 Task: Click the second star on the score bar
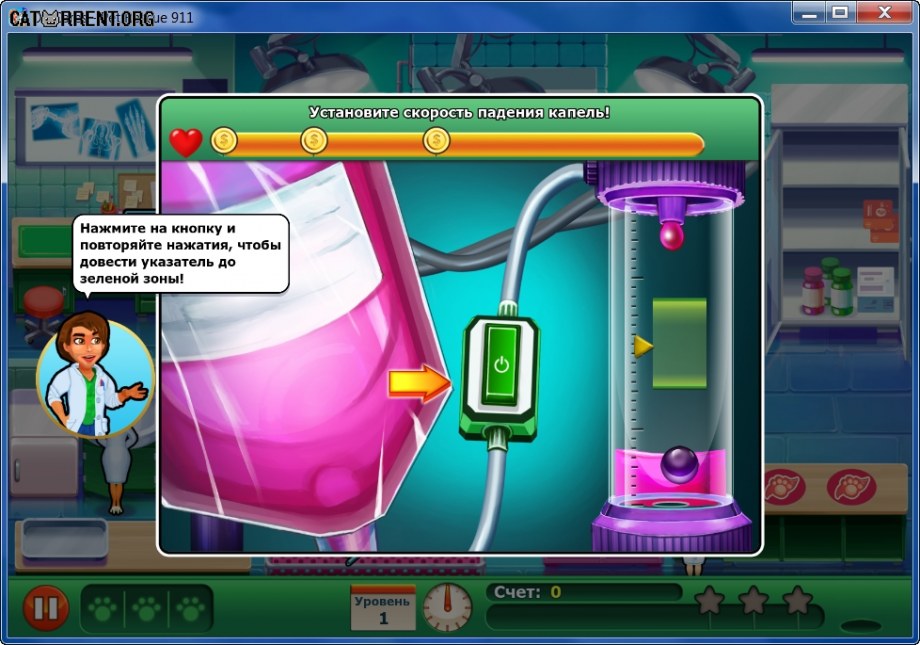pyautogui.click(x=753, y=600)
